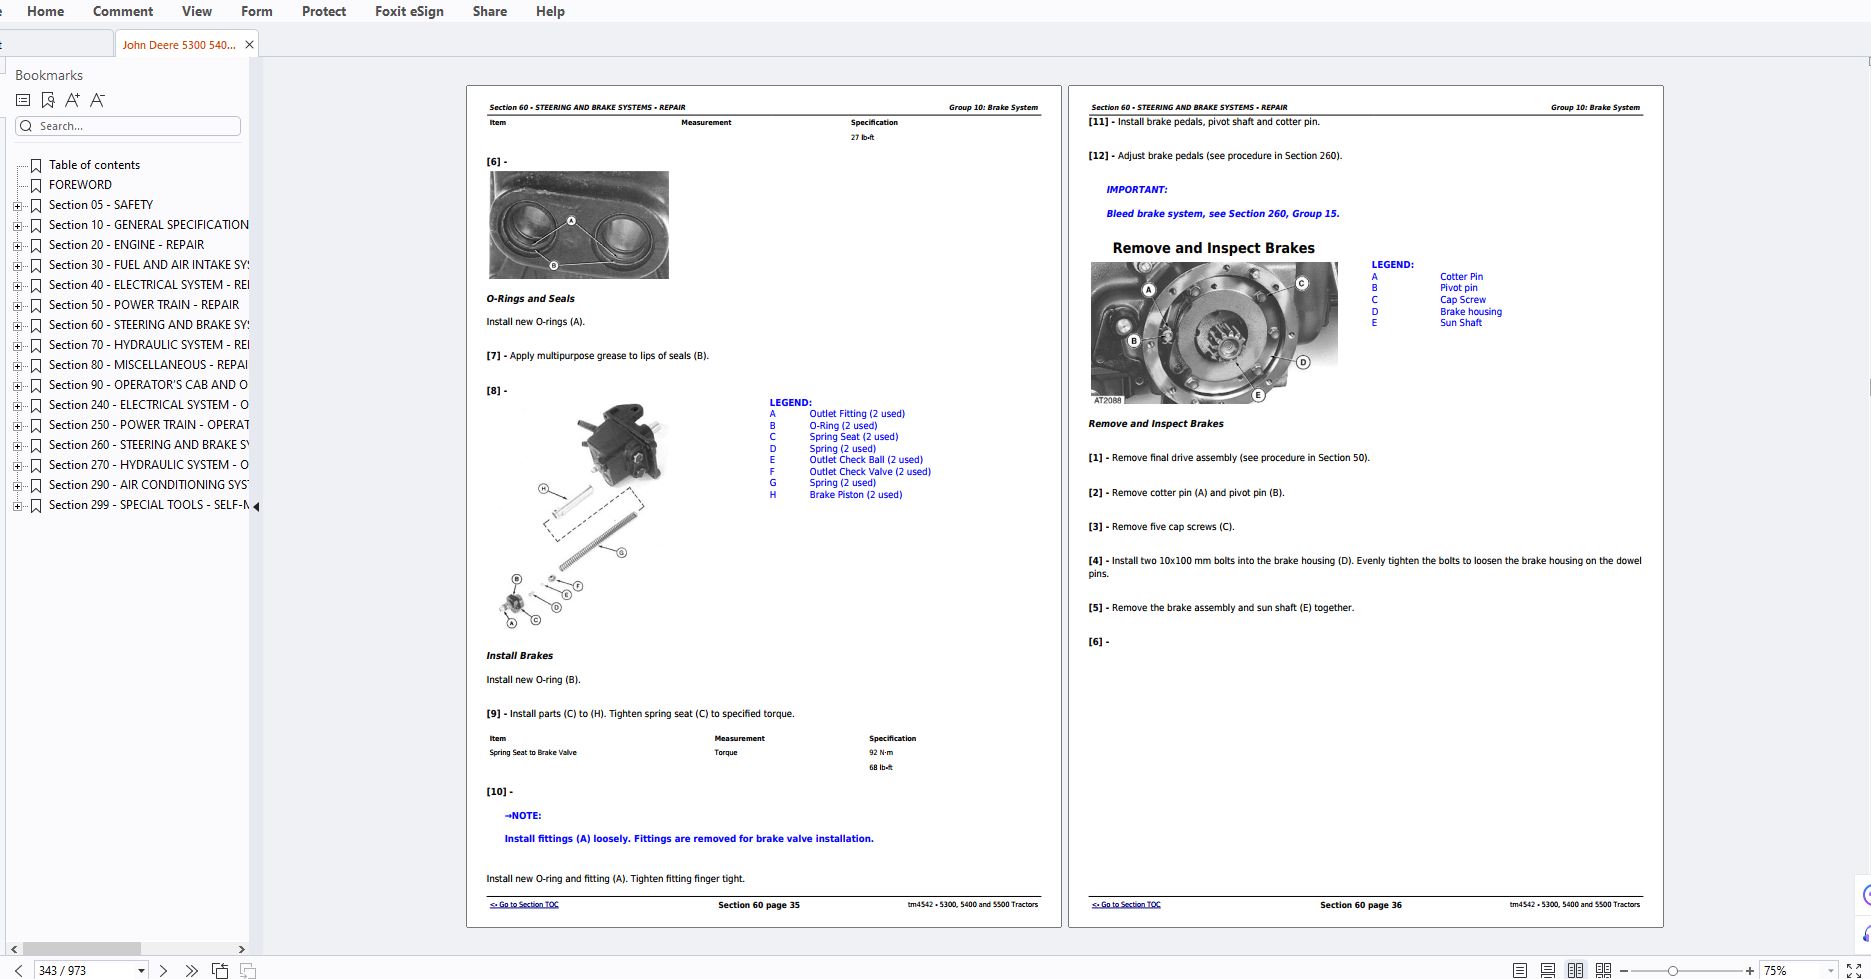Image resolution: width=1871 pixels, height=979 pixels.
Task: Decrease bookmark font size with A- icon
Action: (x=97, y=100)
